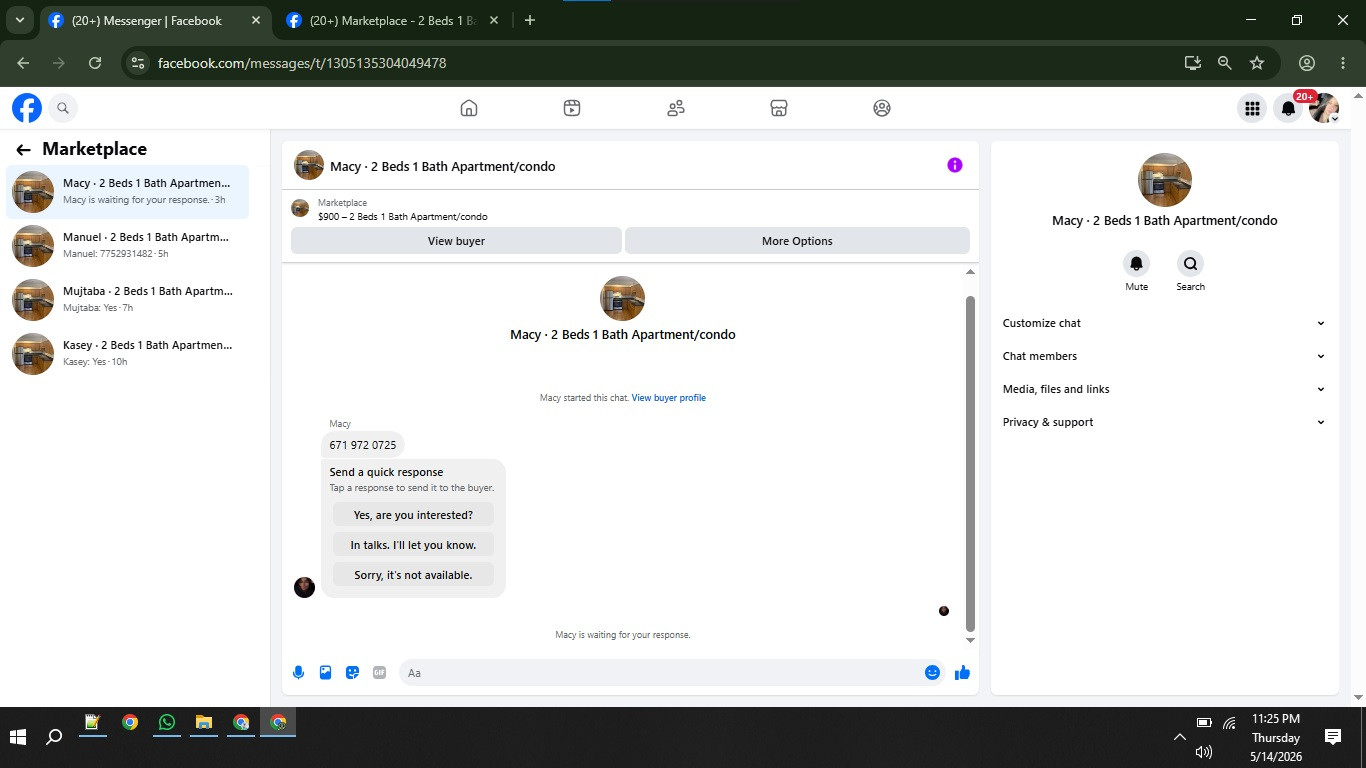This screenshot has width=1366, height=768.
Task: Attach a file with the photo icon
Action: 325,673
